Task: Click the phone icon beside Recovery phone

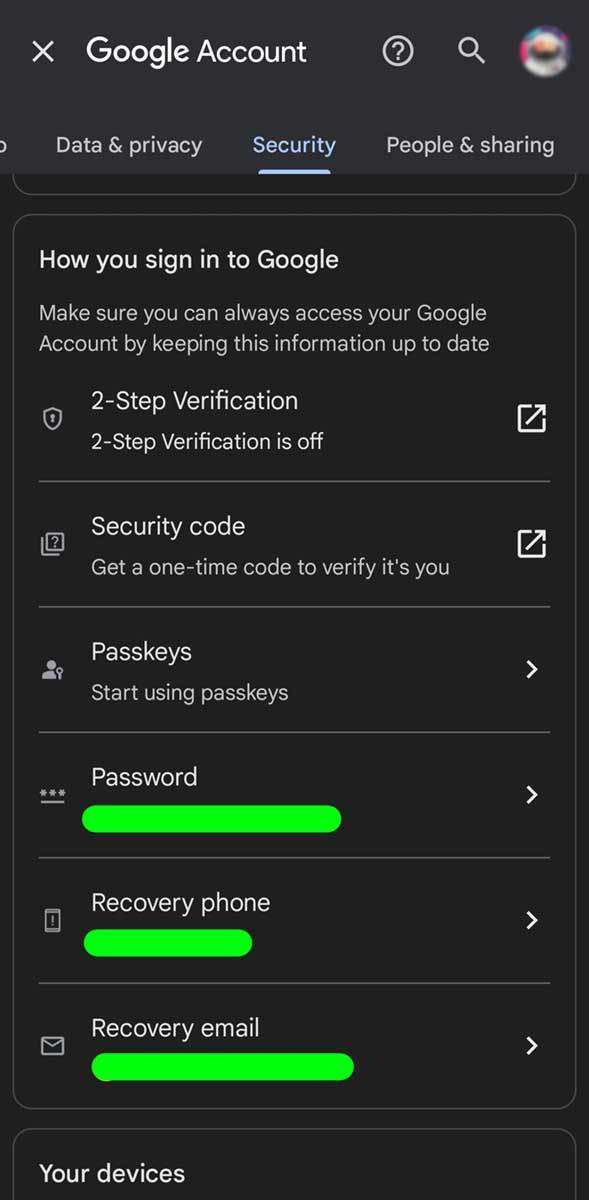Action: (52, 920)
